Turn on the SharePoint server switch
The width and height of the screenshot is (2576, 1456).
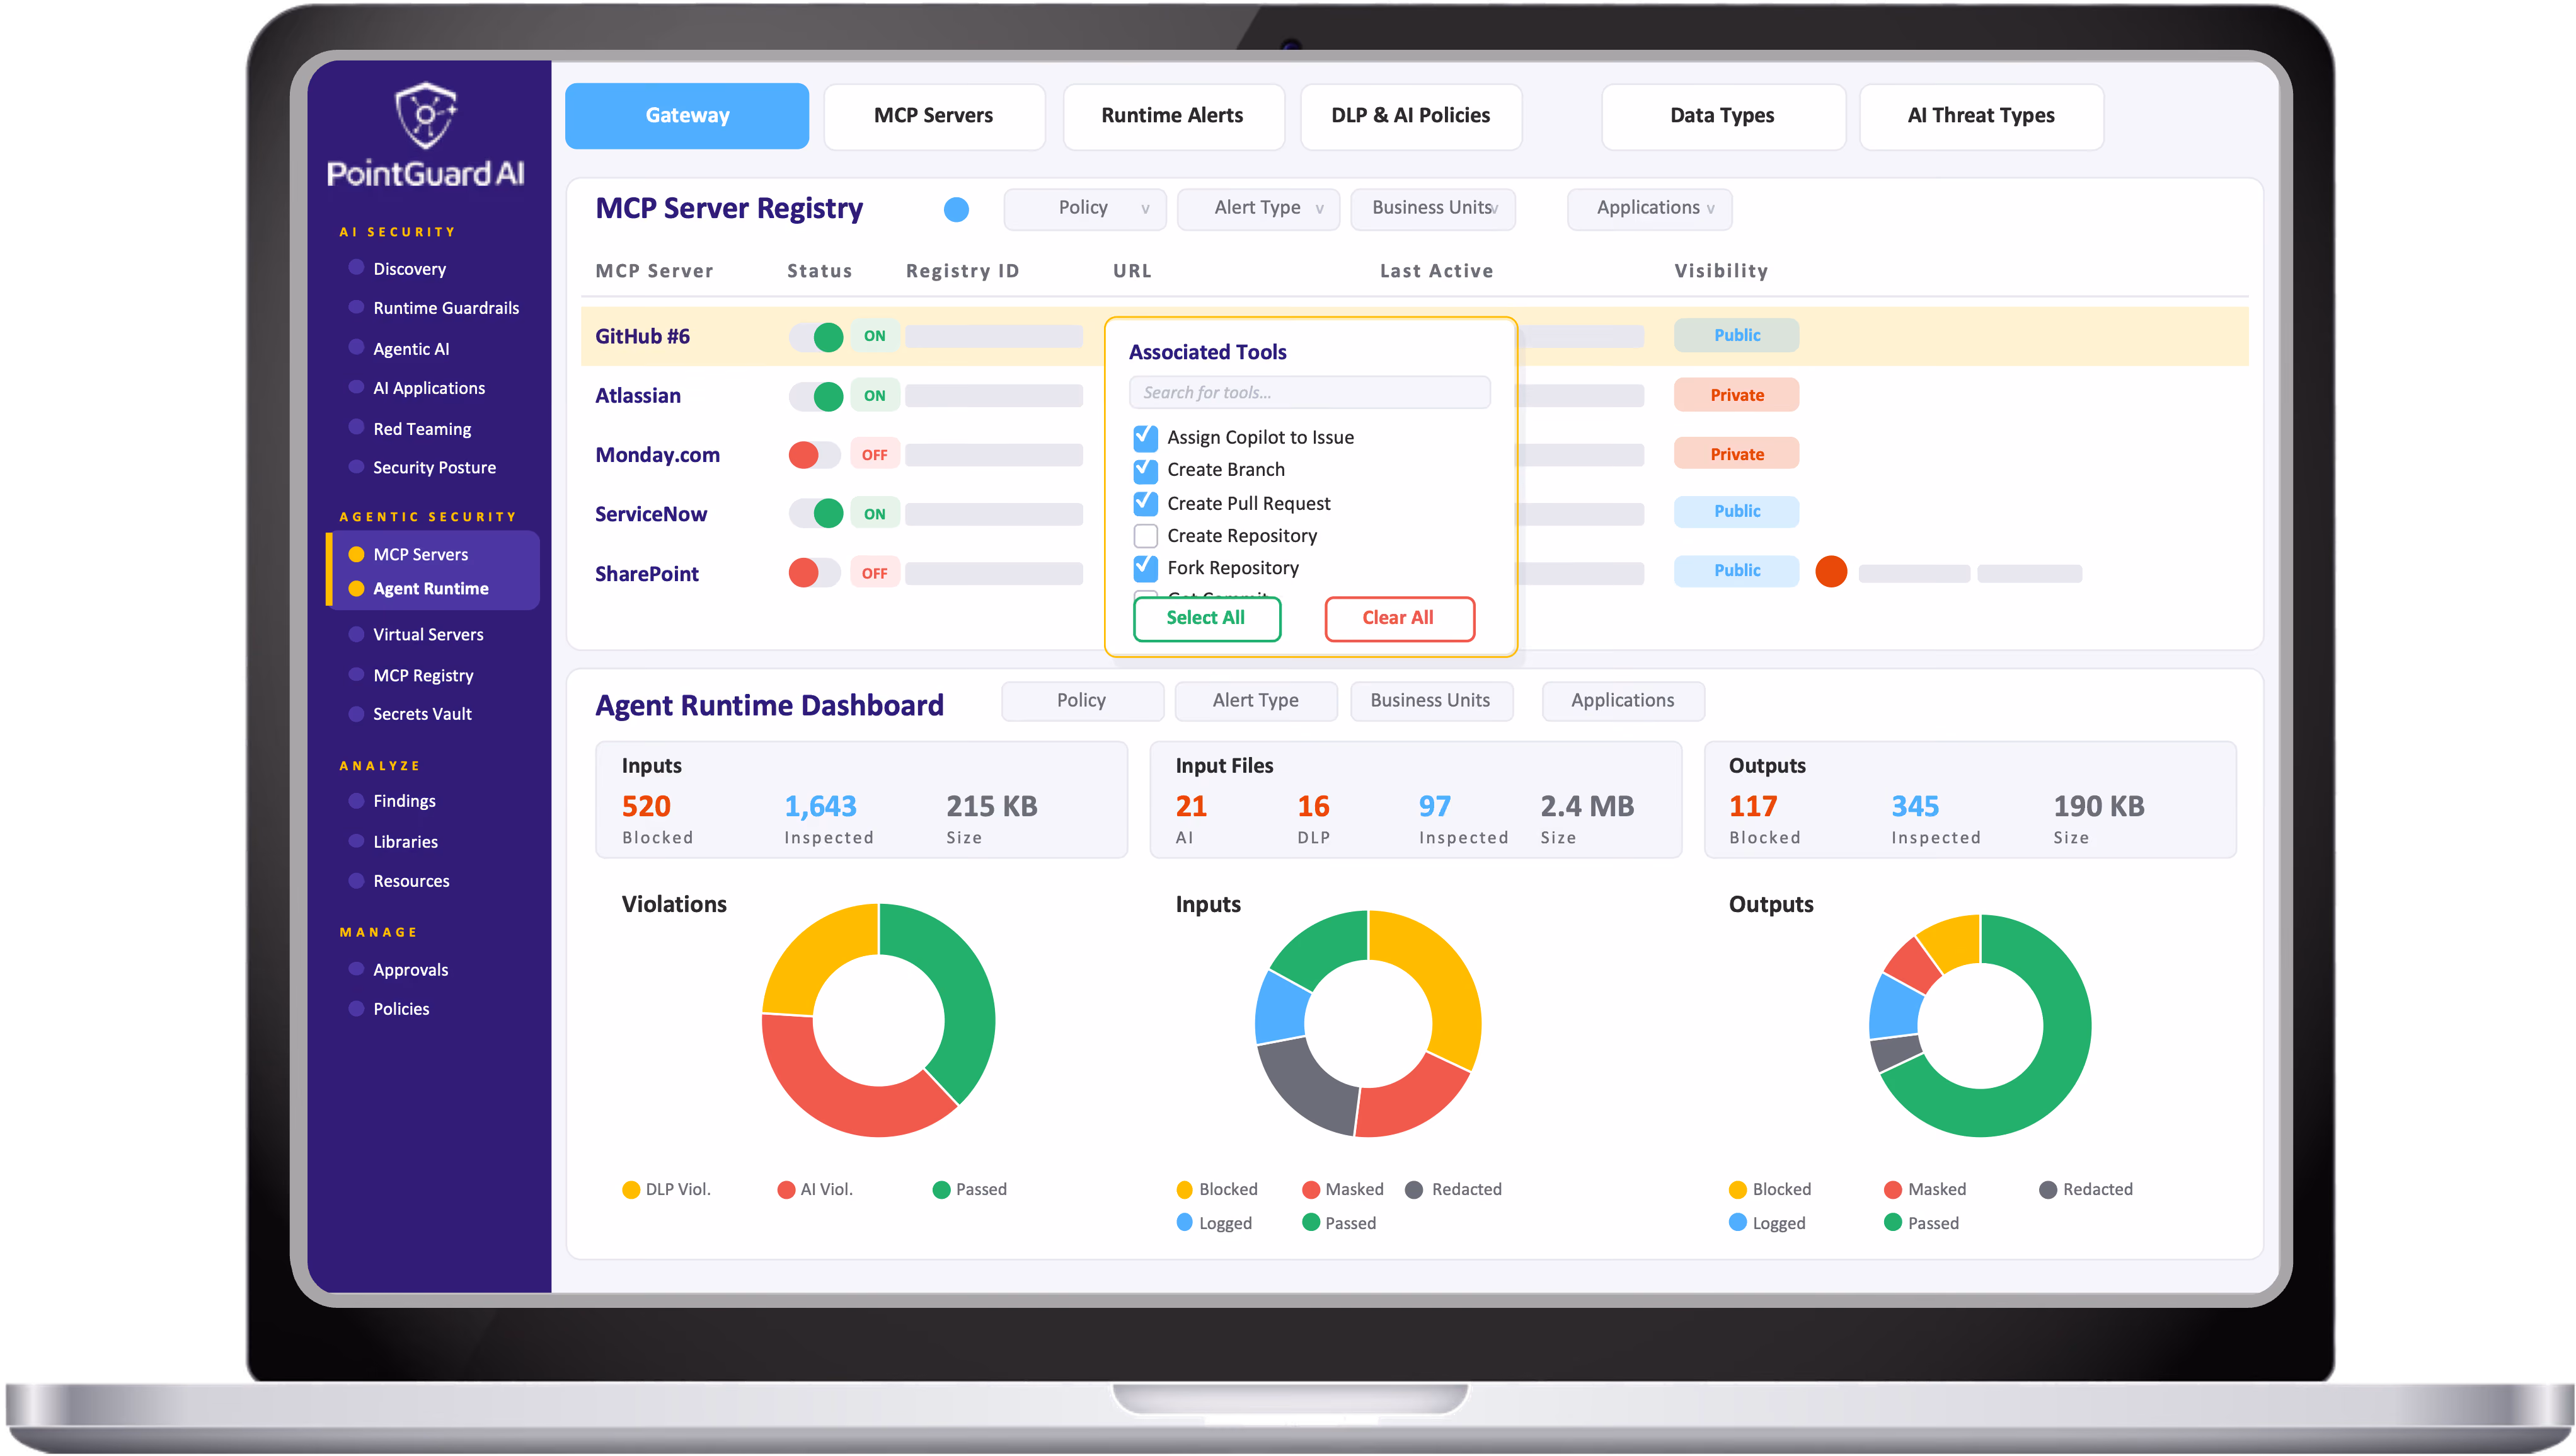816,573
